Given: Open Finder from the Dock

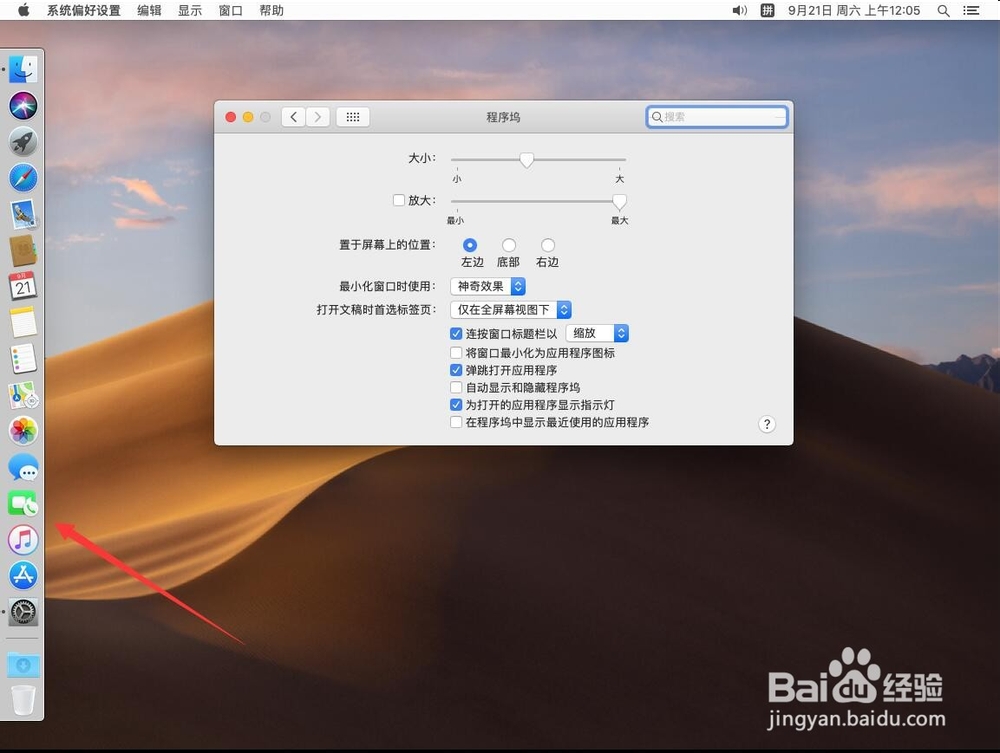Looking at the screenshot, I should (x=22, y=68).
